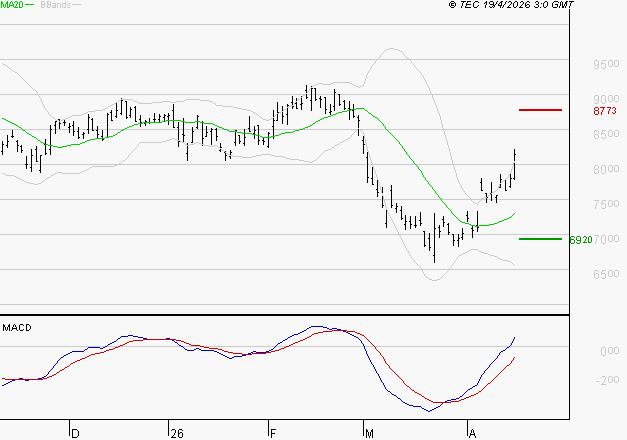
Task: Click the MA20 legend label
Action: tap(12, 4)
